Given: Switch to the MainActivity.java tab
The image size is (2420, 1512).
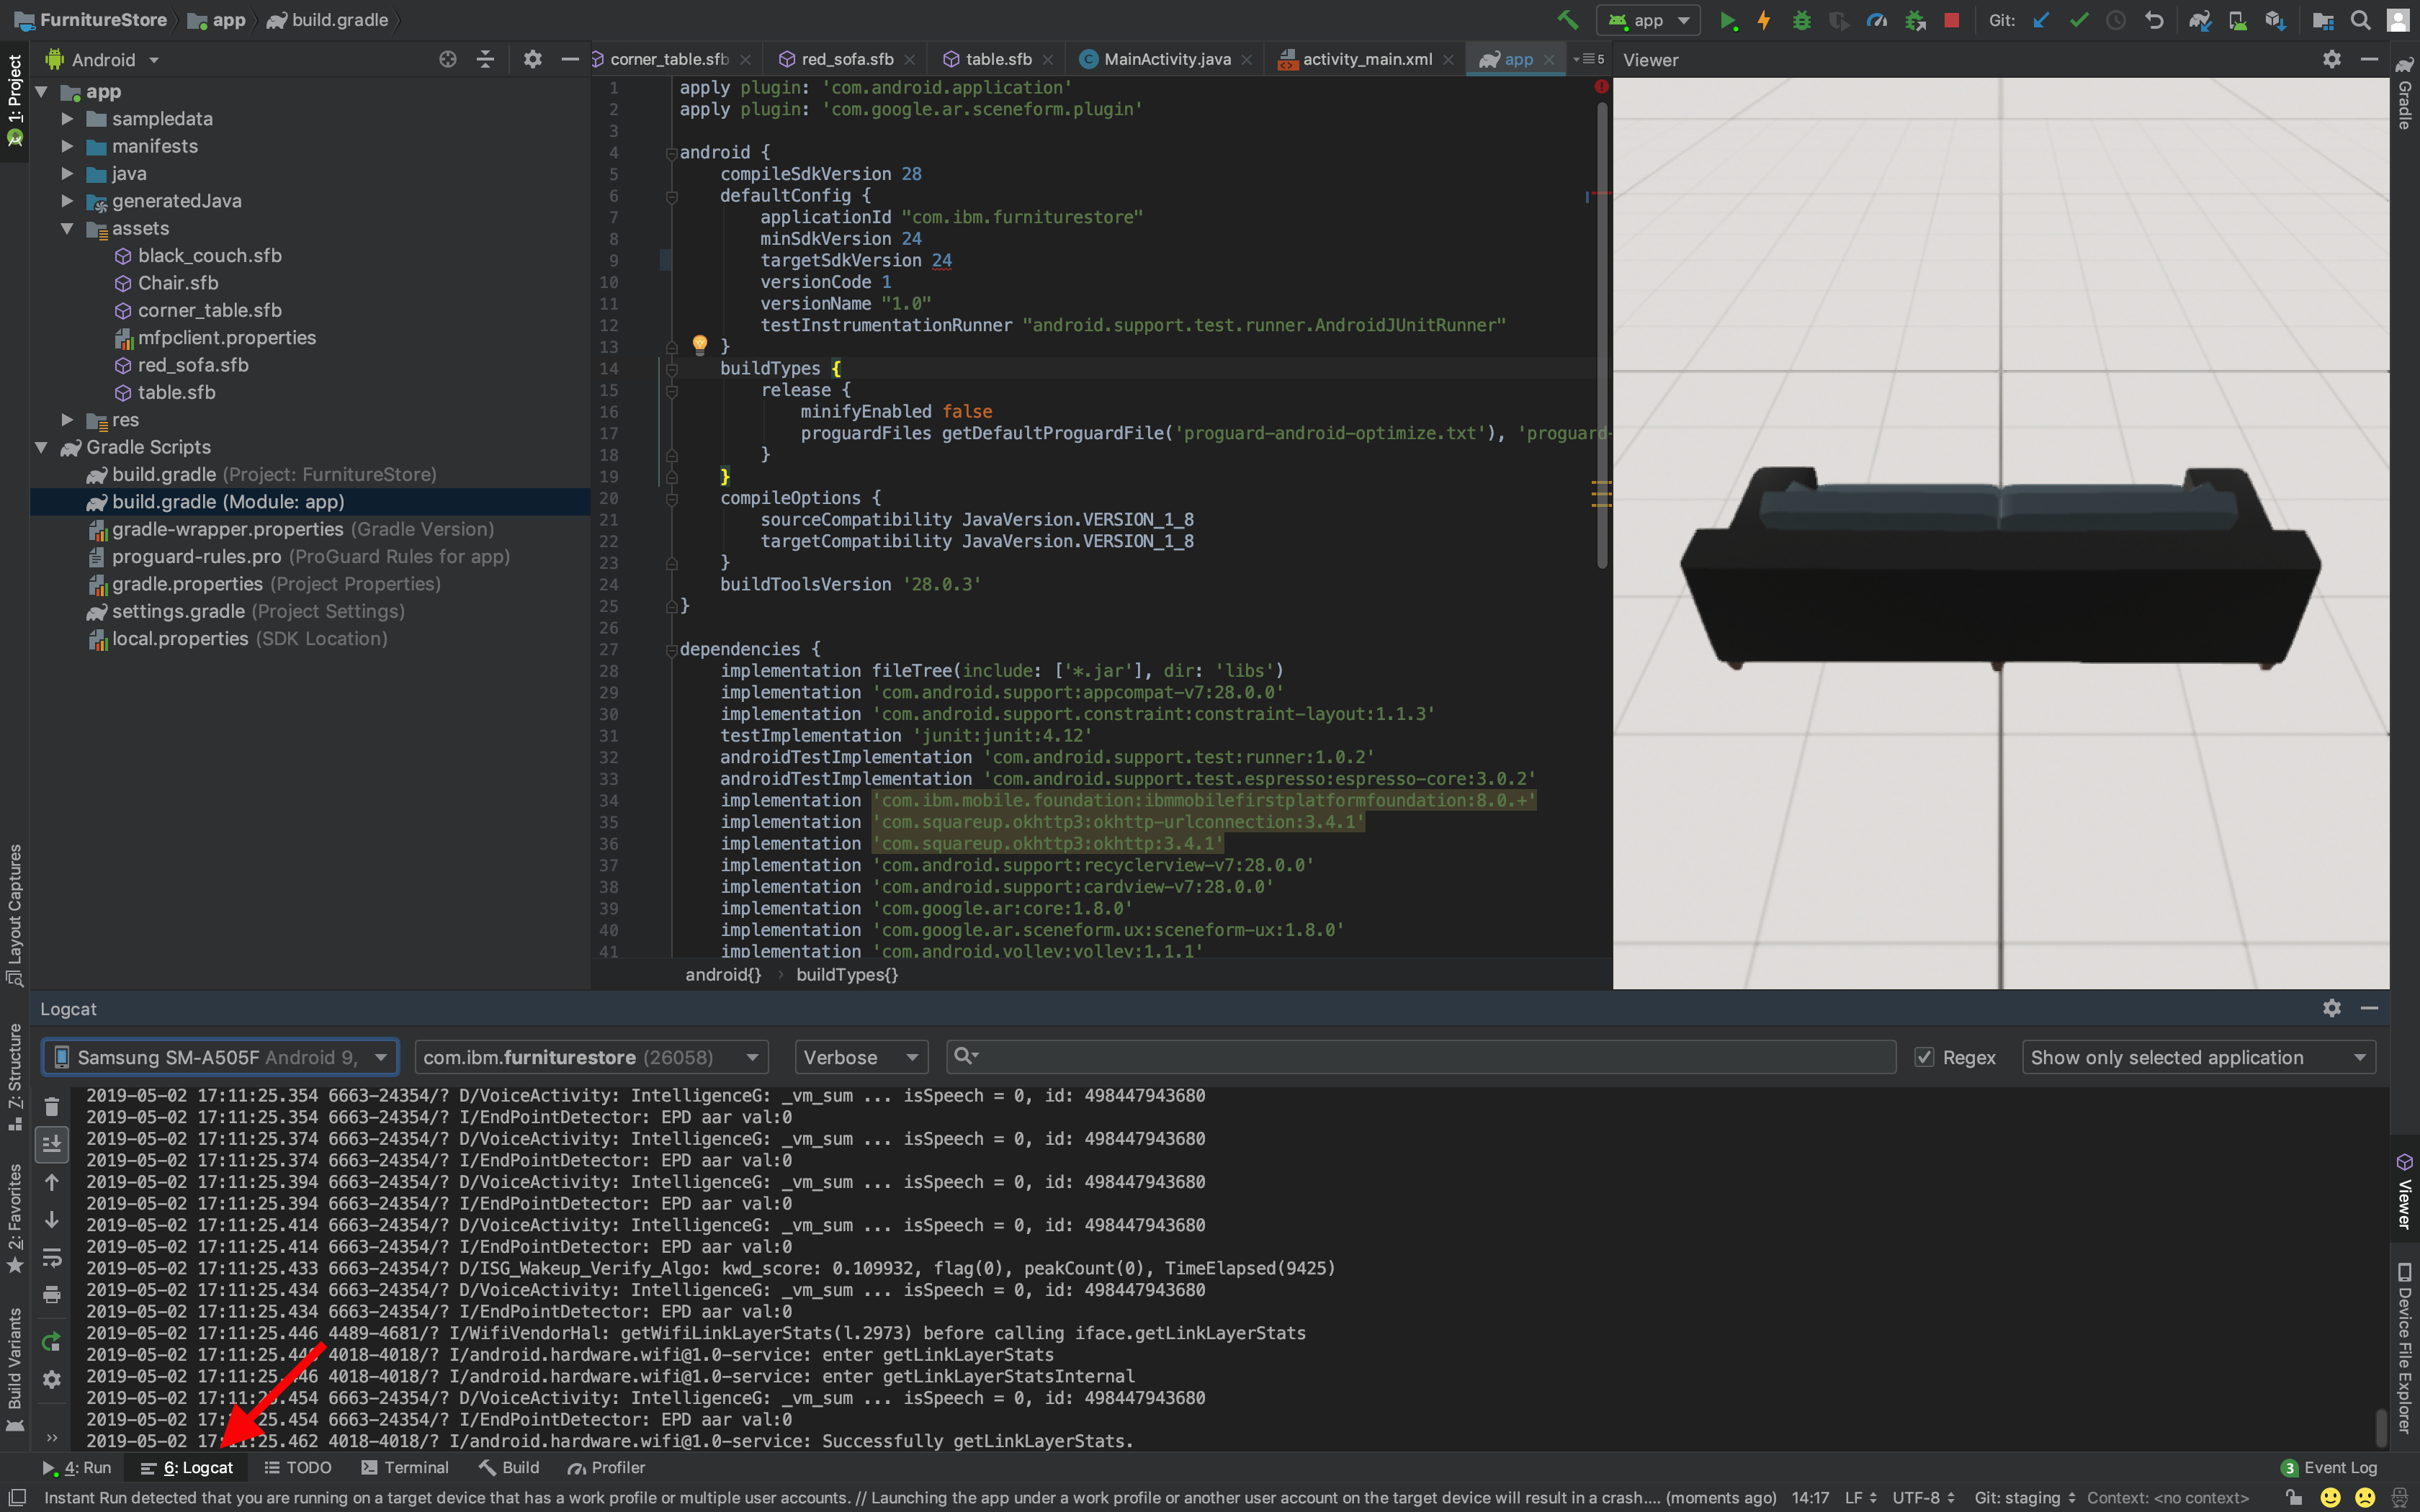Looking at the screenshot, I should tap(1165, 59).
